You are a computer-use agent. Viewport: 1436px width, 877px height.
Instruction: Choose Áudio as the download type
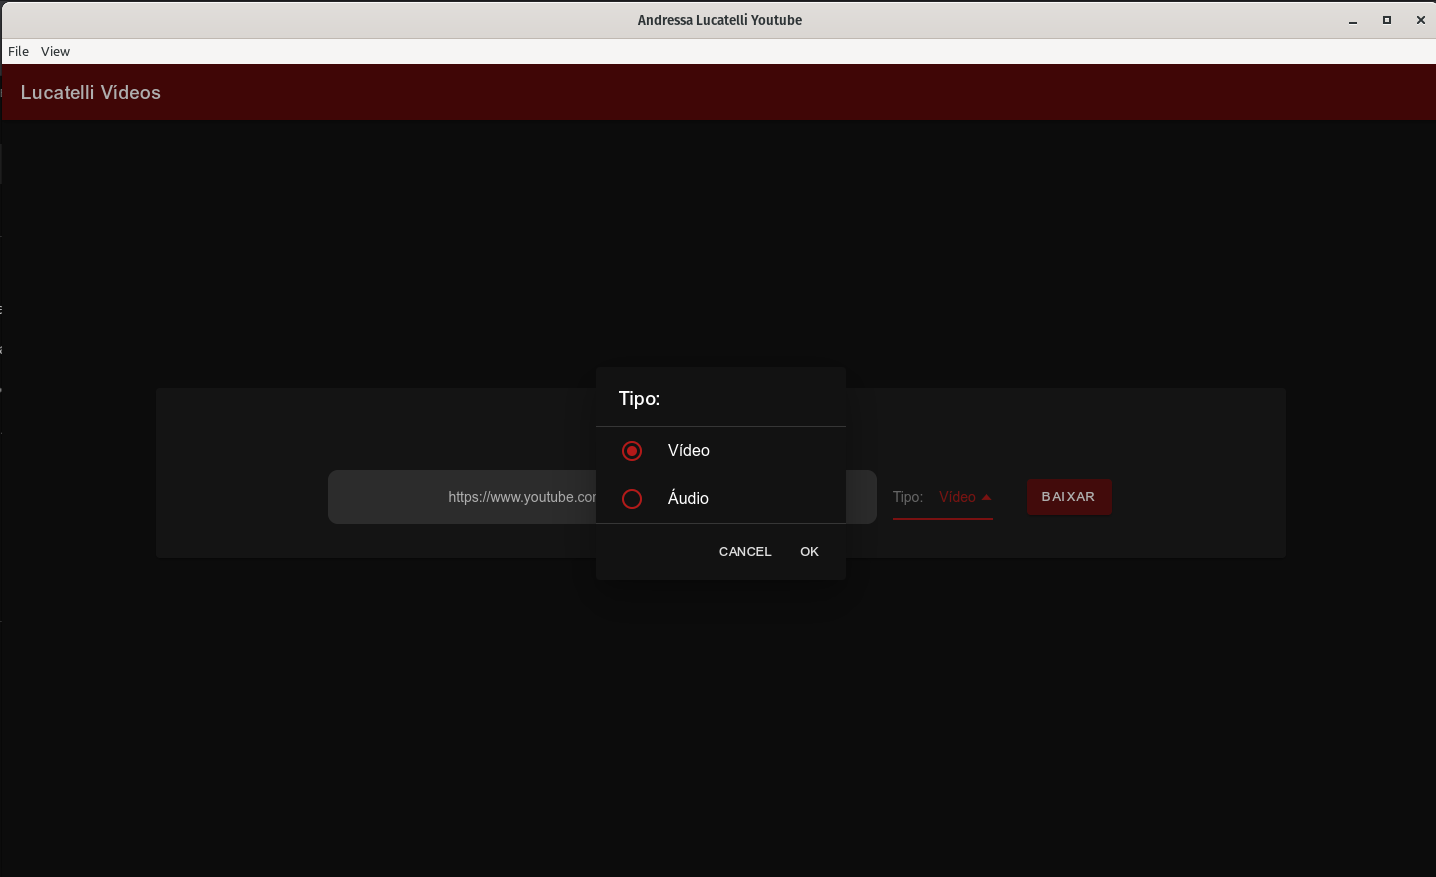click(x=687, y=498)
